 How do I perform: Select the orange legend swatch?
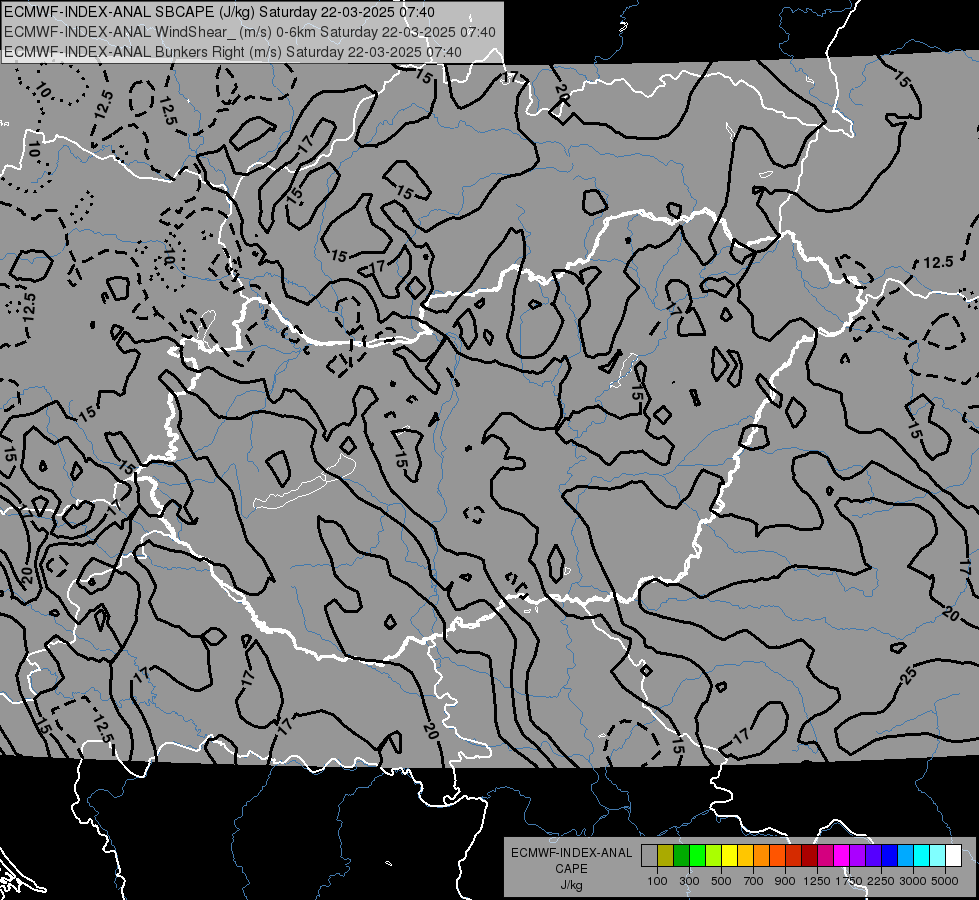(x=762, y=856)
